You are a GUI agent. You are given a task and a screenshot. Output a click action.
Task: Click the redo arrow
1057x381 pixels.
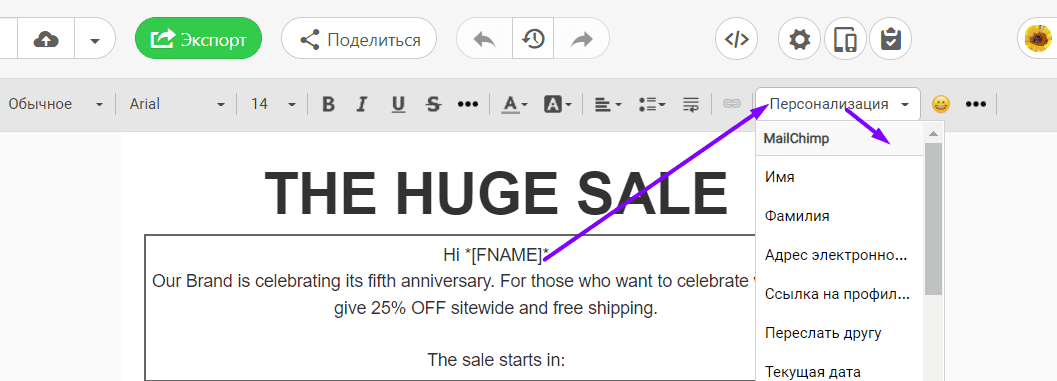click(x=581, y=39)
